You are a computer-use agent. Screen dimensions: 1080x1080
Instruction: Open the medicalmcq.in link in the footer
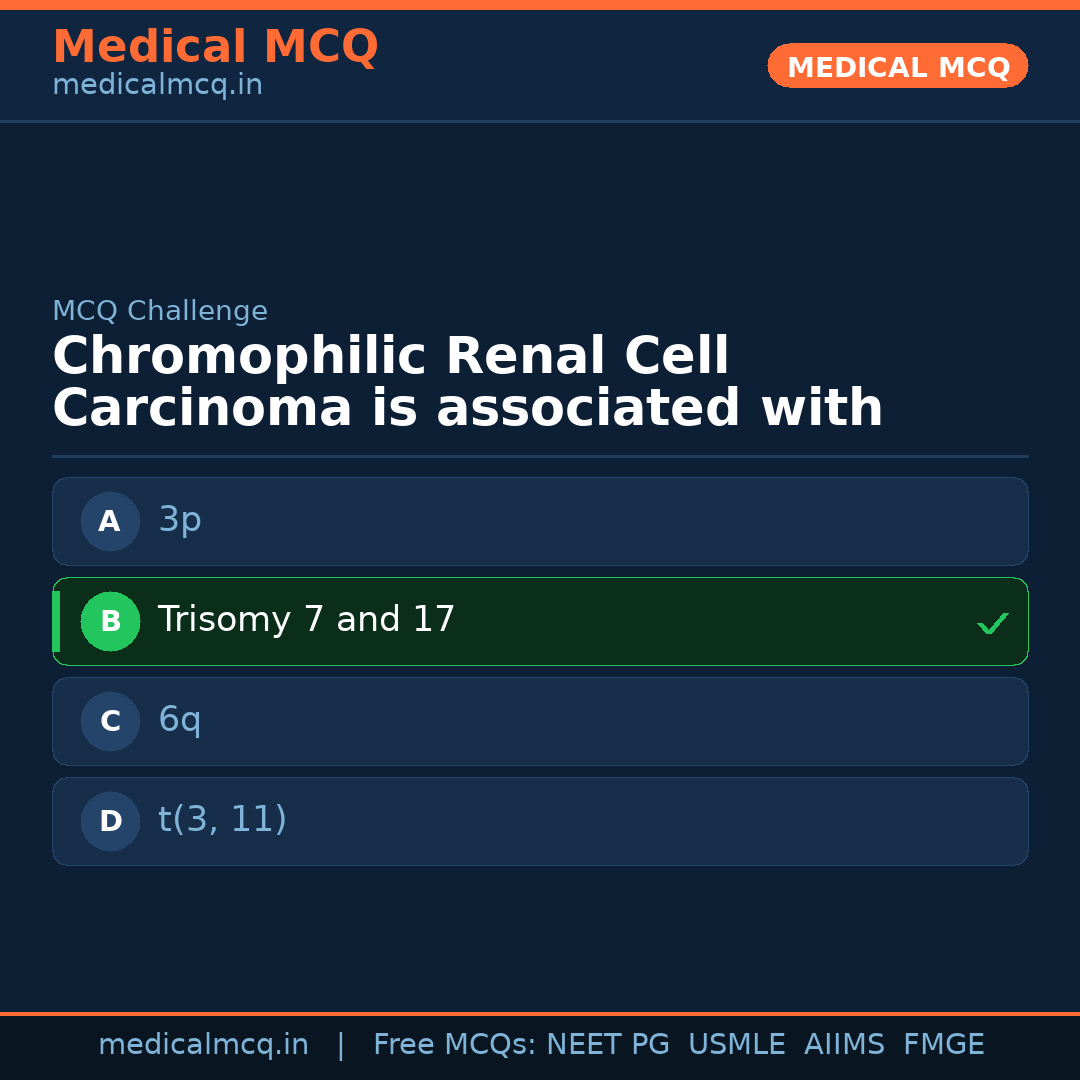(203, 1045)
